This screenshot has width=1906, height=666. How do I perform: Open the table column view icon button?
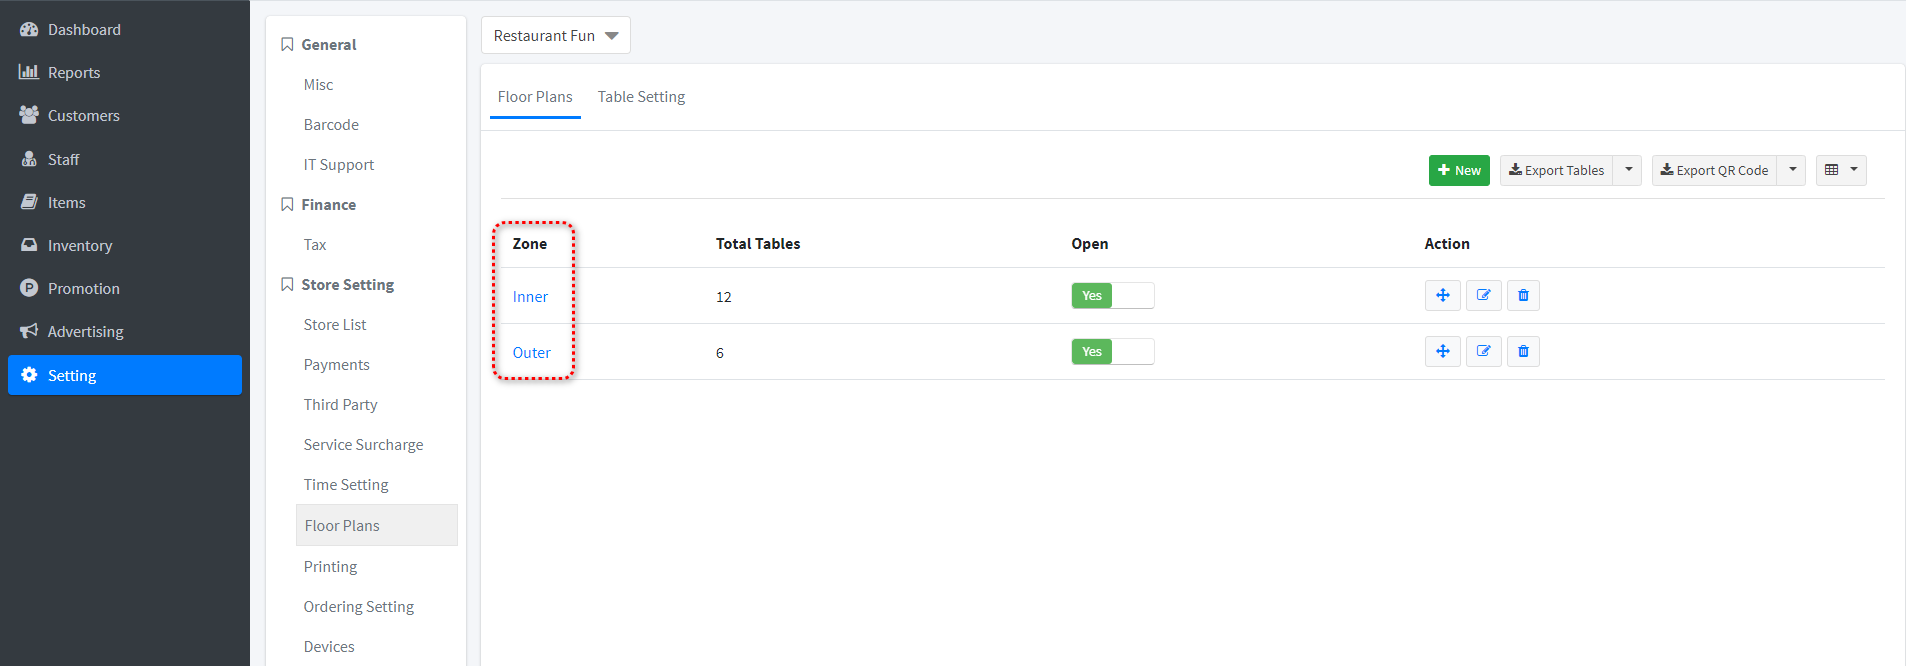click(1840, 170)
